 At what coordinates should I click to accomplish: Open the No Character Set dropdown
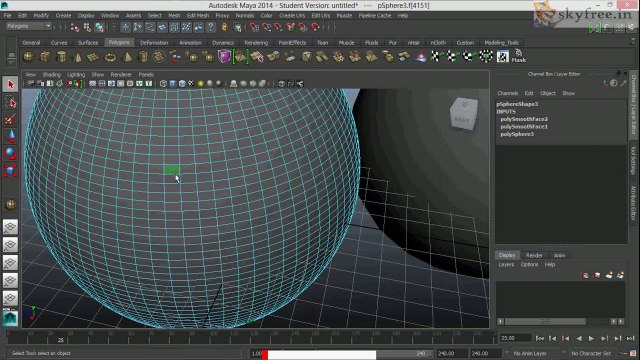tap(591, 353)
